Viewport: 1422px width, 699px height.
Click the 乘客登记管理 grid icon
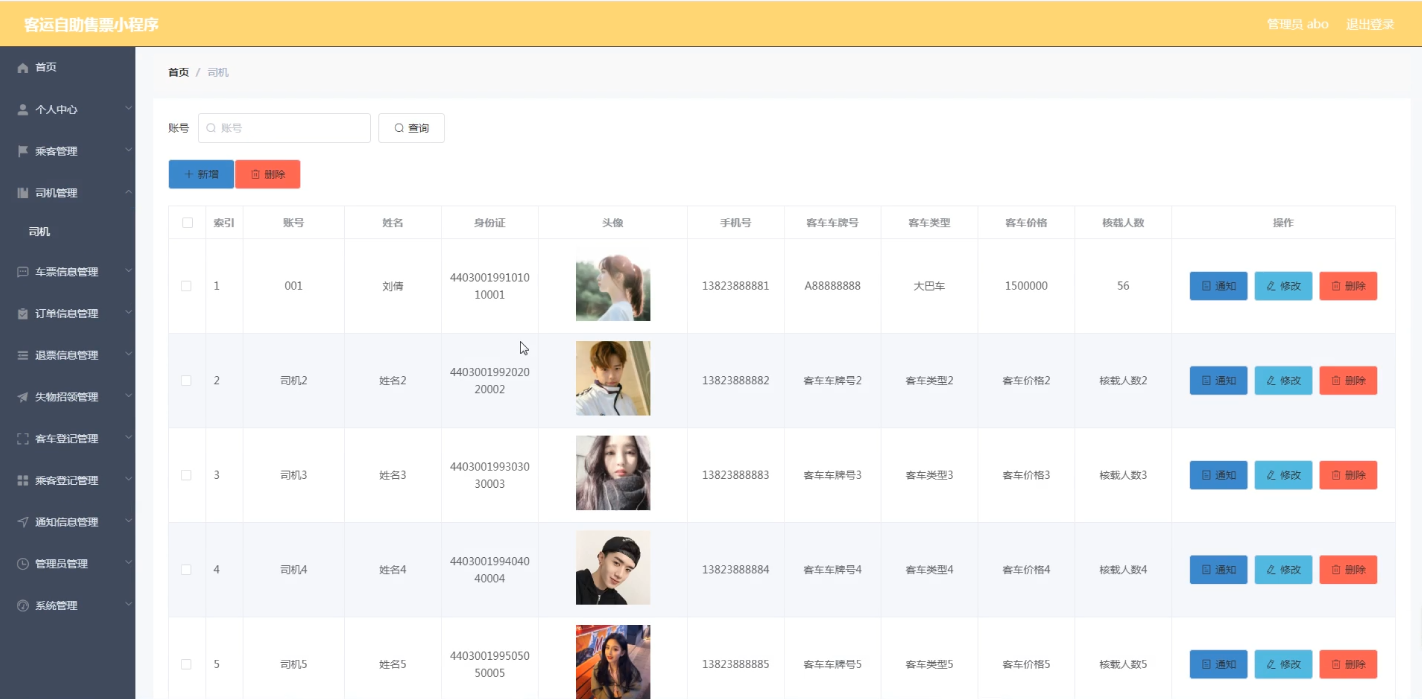tap(23, 481)
